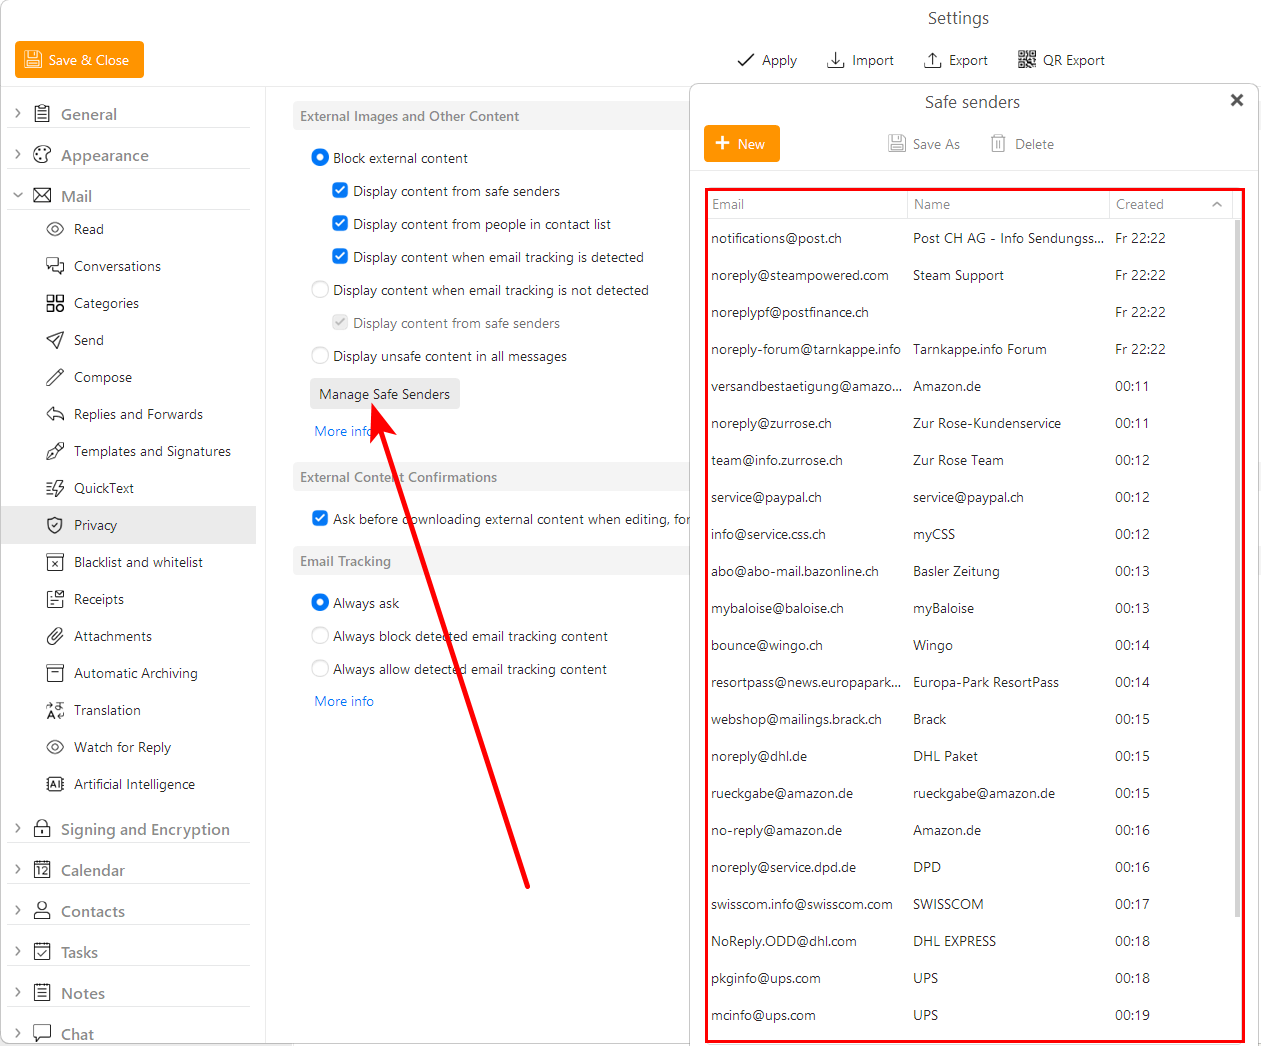Click New to add safe sender
This screenshot has height=1046, width=1261.
click(x=741, y=144)
